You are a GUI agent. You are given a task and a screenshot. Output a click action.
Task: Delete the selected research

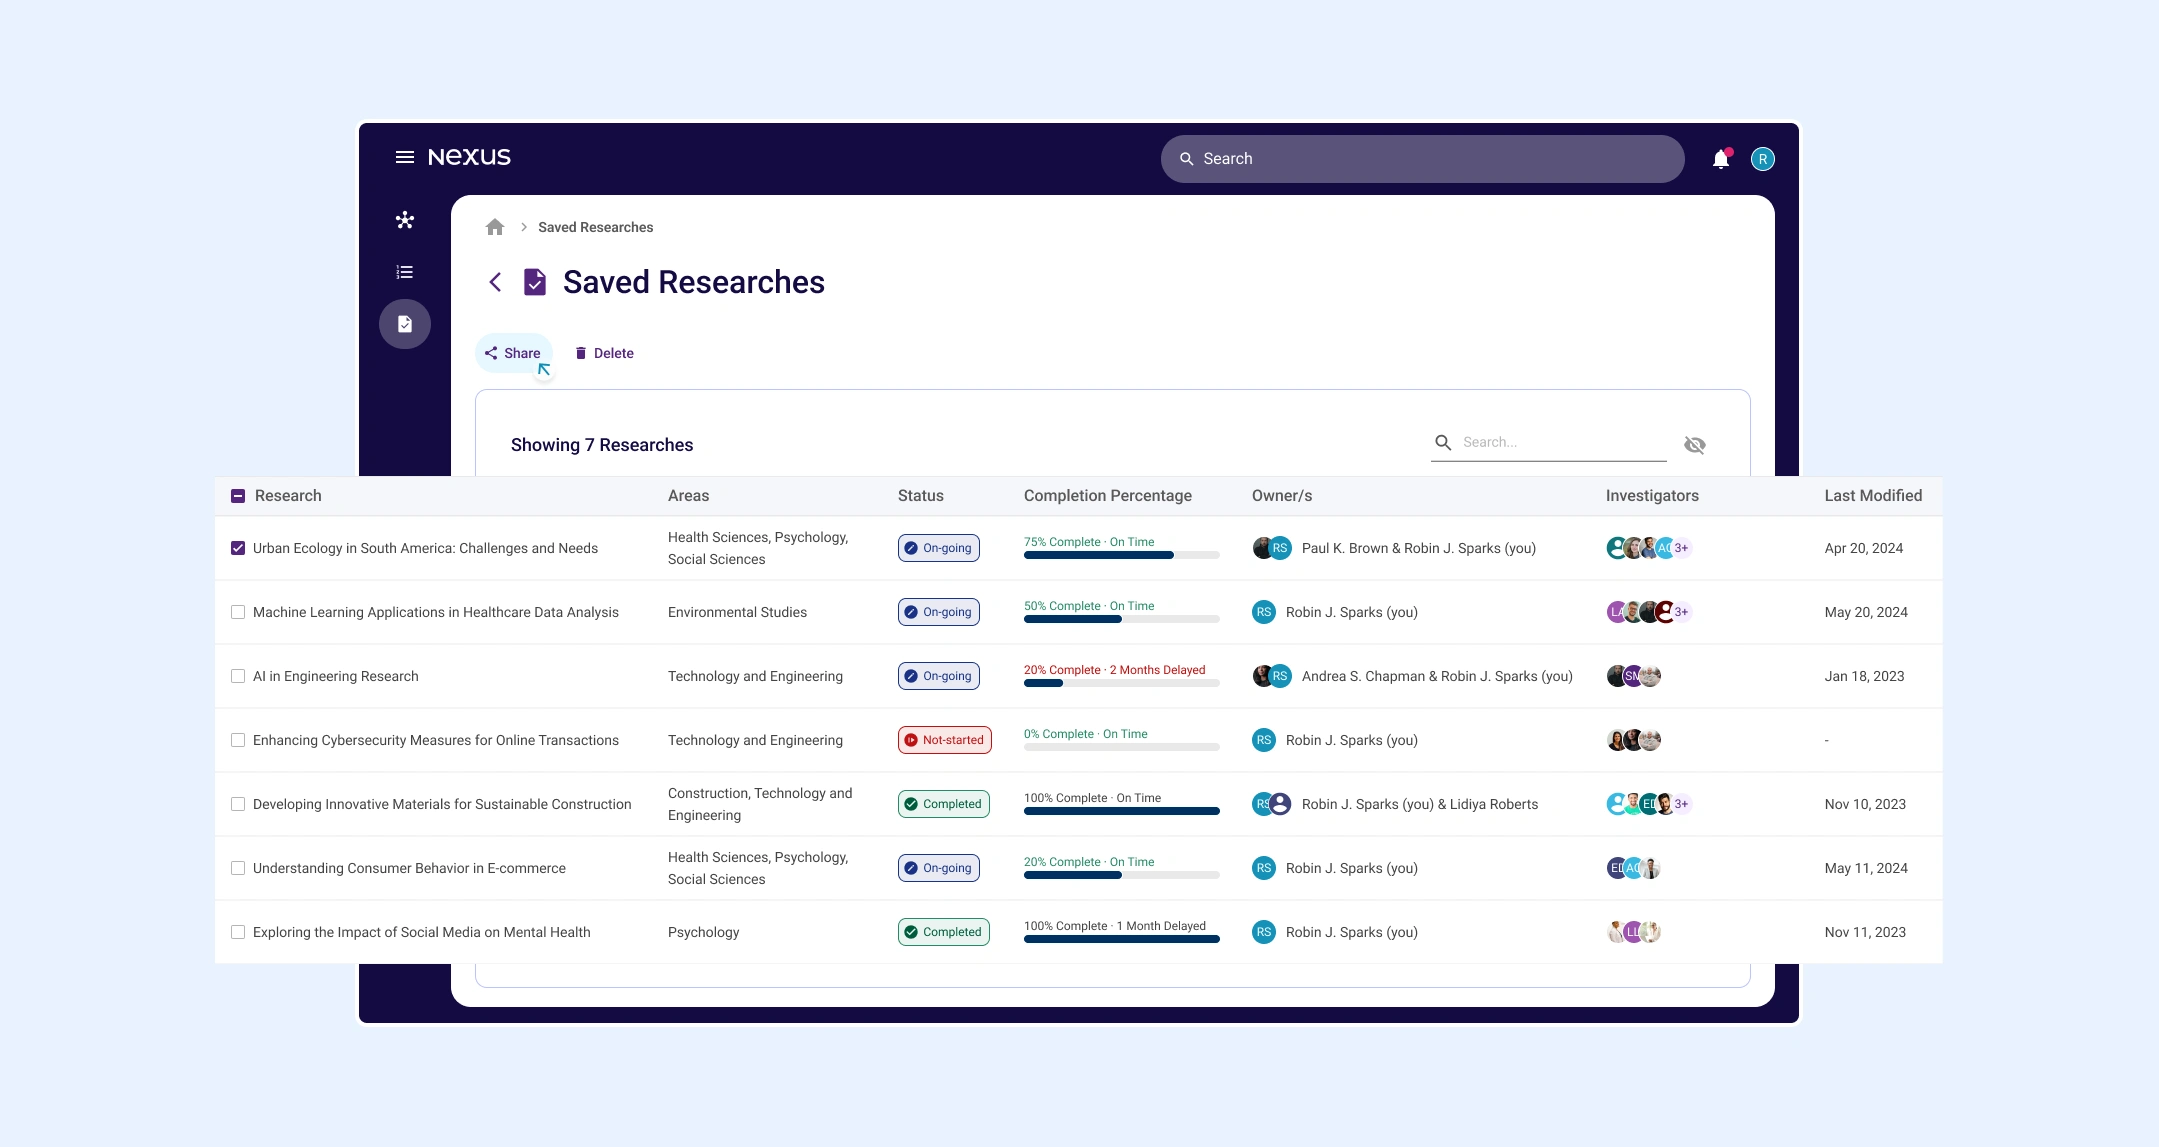[x=604, y=353]
